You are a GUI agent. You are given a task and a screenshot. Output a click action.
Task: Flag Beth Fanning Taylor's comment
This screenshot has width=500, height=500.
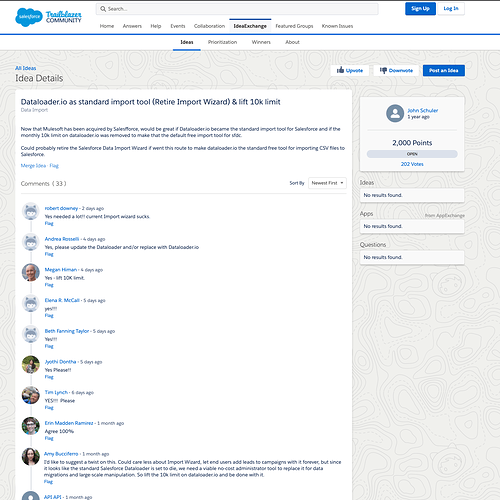click(x=49, y=346)
